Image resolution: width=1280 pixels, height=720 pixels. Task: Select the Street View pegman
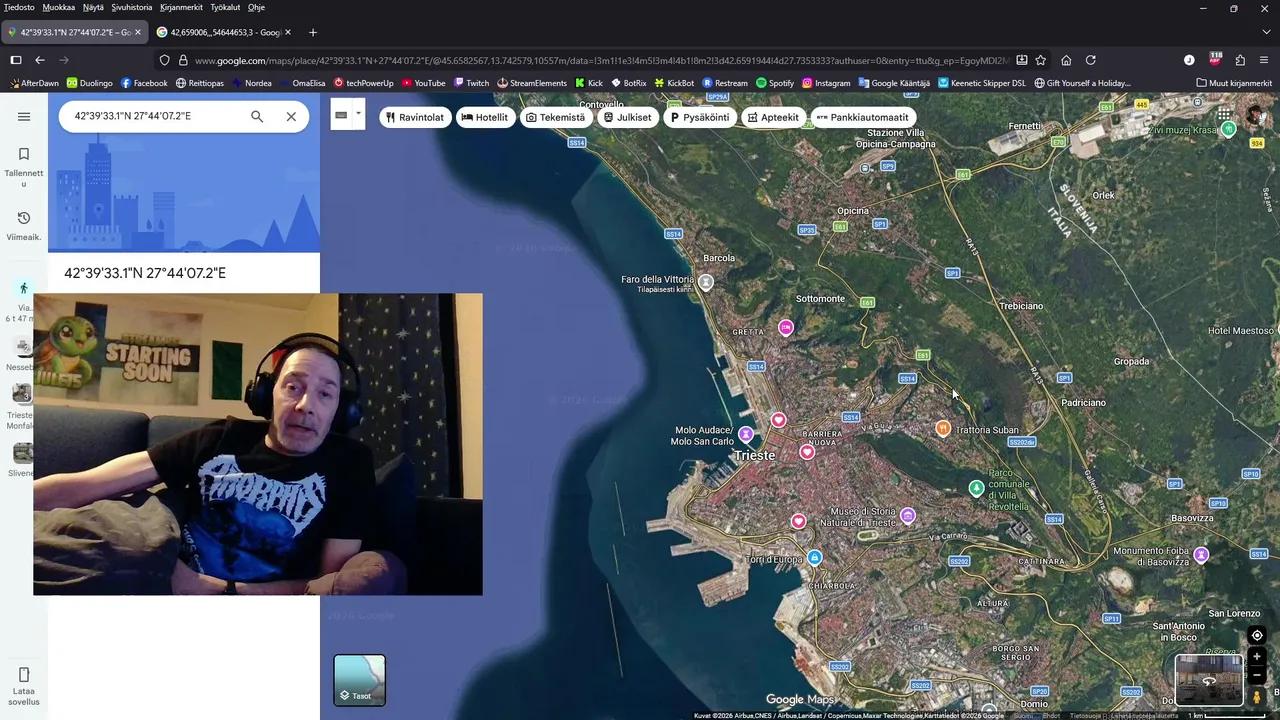pos(1257,697)
